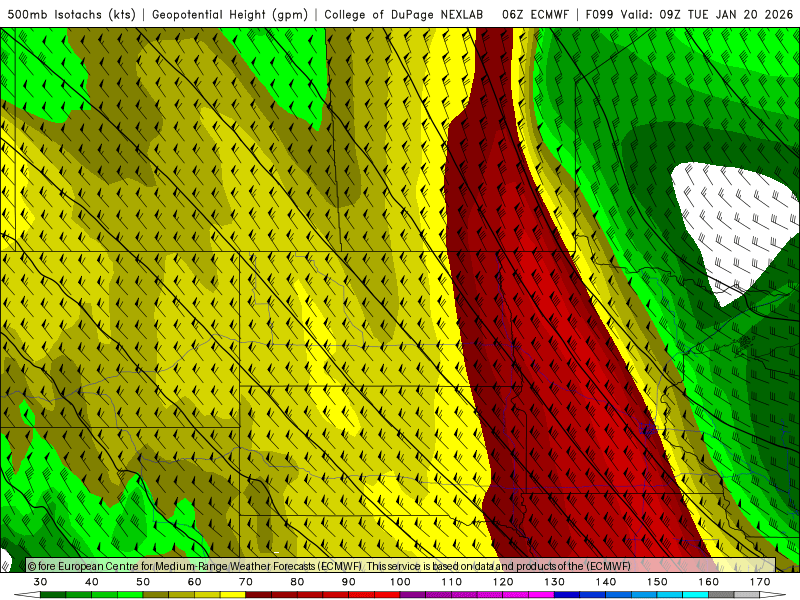Select the 'College of DuPage NEXLAB' header text
The width and height of the screenshot is (800, 600).
point(404,14)
